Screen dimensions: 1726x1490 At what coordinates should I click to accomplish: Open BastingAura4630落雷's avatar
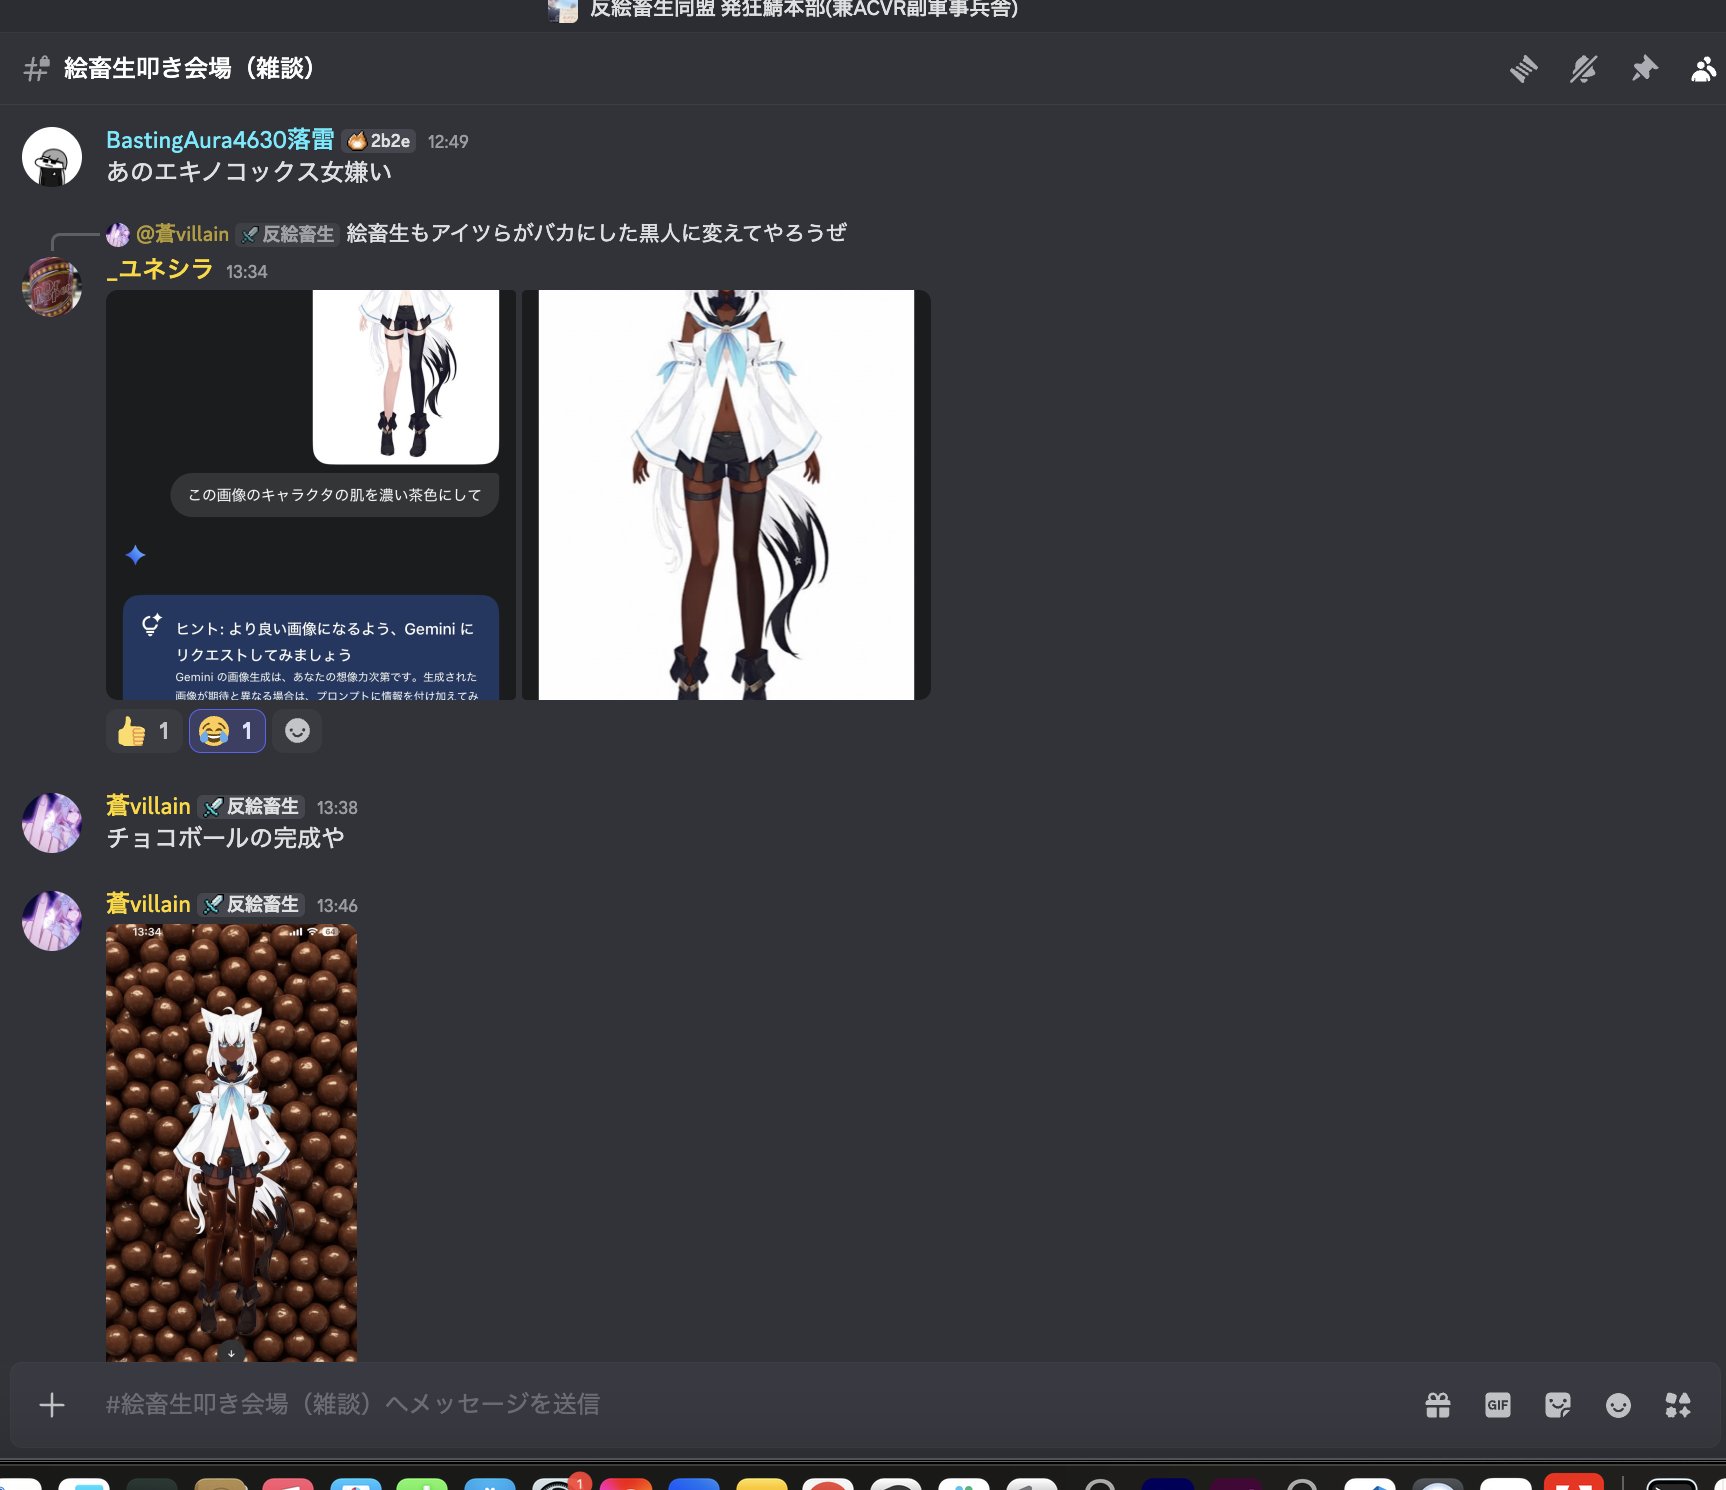[52, 157]
